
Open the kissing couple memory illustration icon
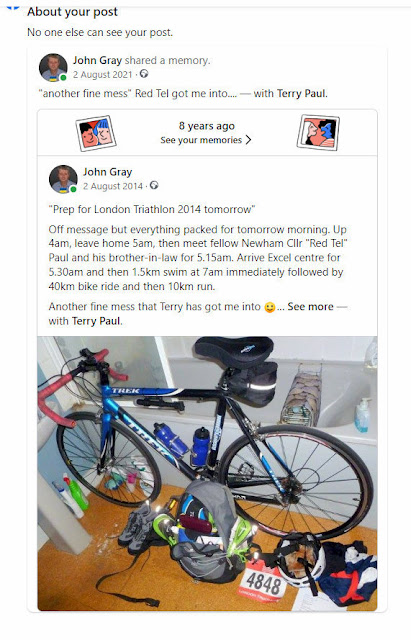pos(318,133)
